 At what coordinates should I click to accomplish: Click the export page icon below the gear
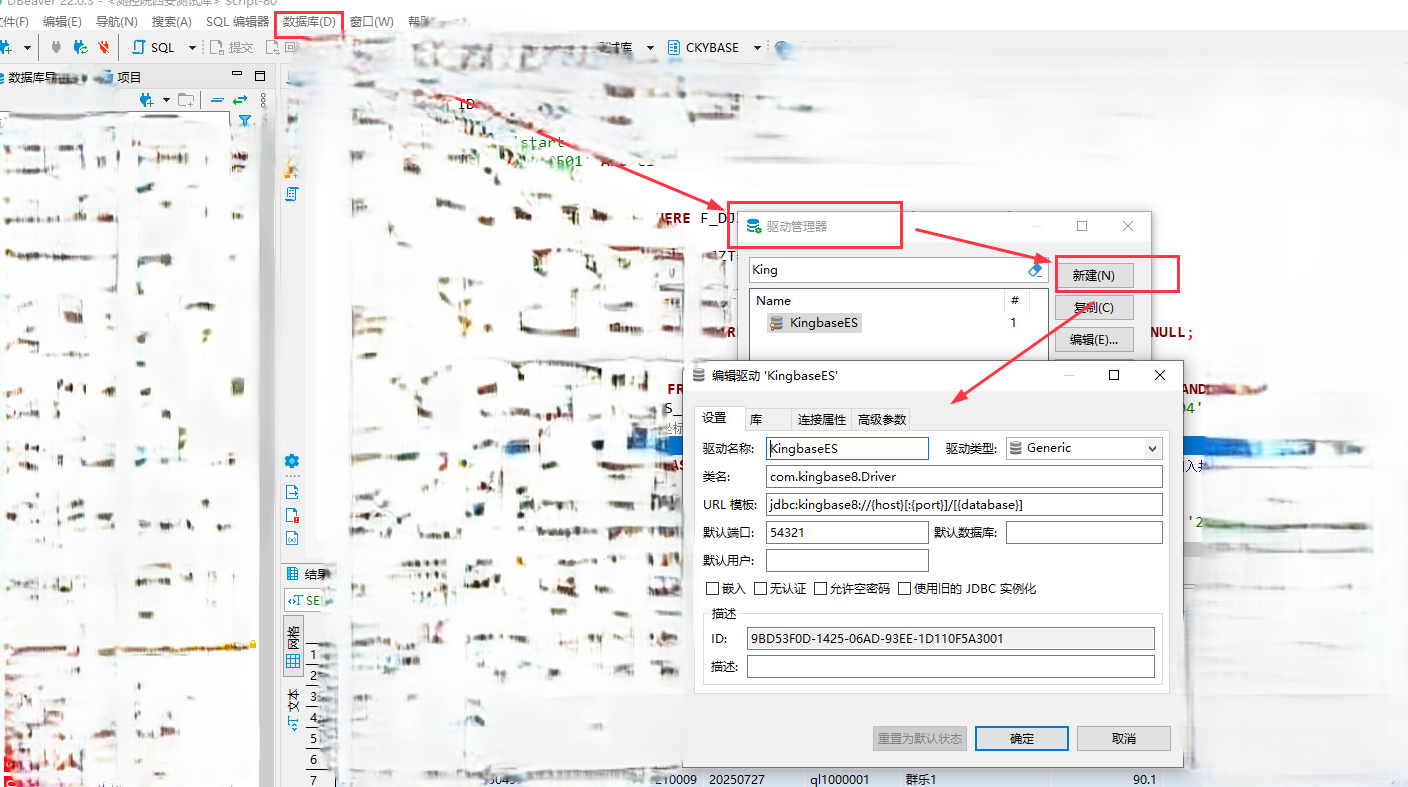[x=292, y=492]
